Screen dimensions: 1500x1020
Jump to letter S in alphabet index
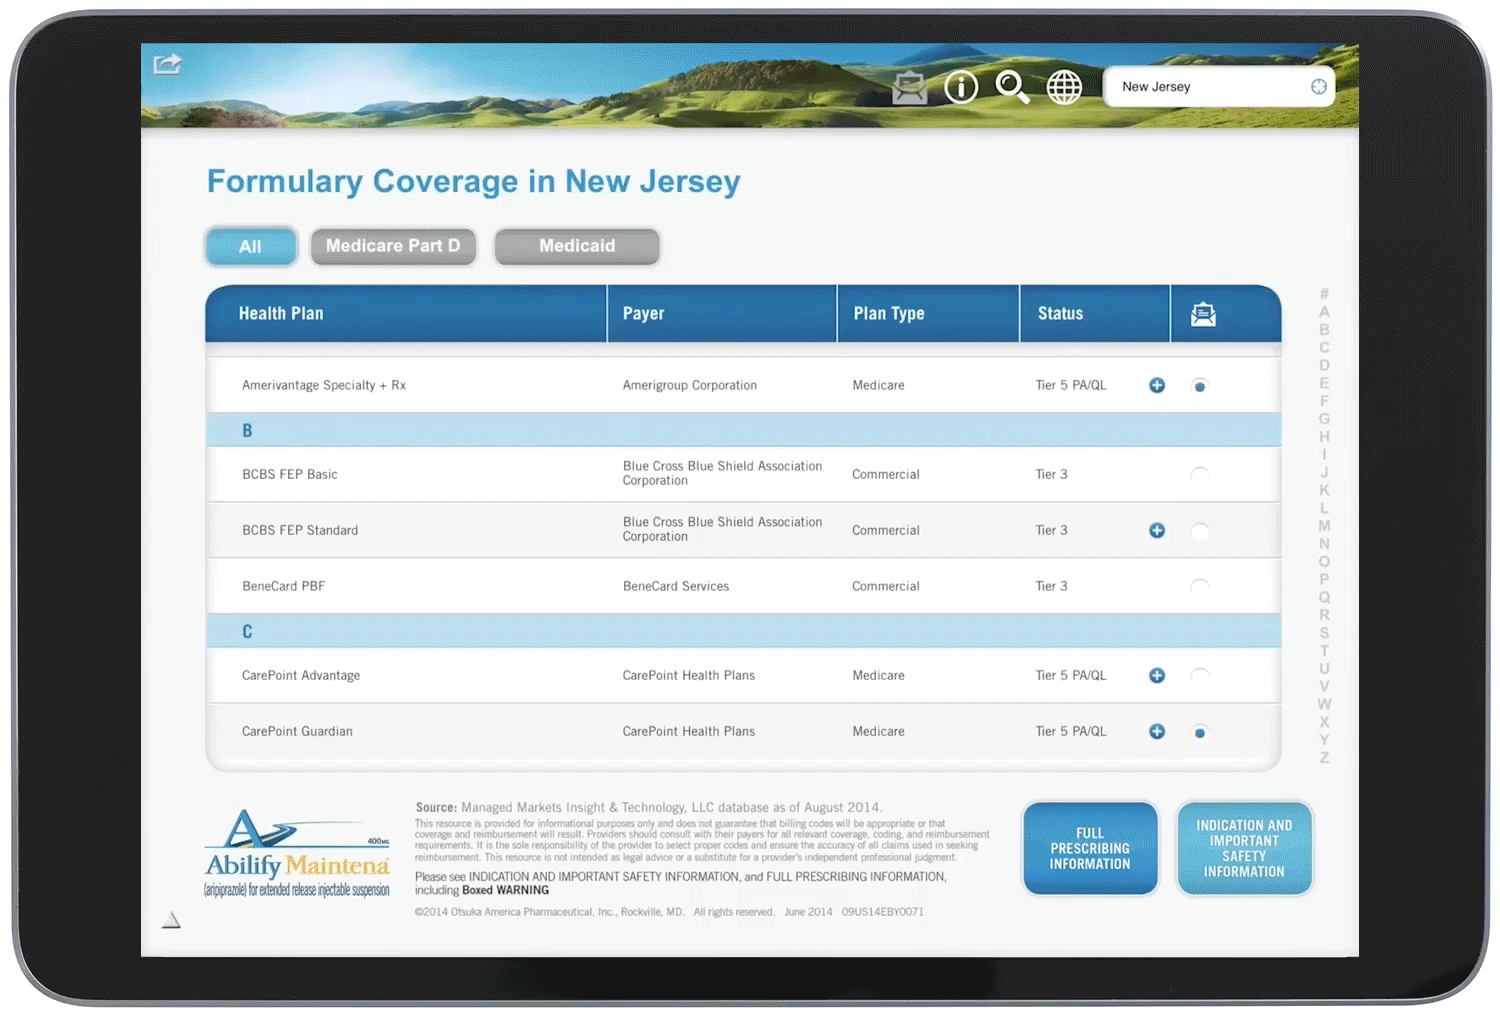(x=1324, y=633)
